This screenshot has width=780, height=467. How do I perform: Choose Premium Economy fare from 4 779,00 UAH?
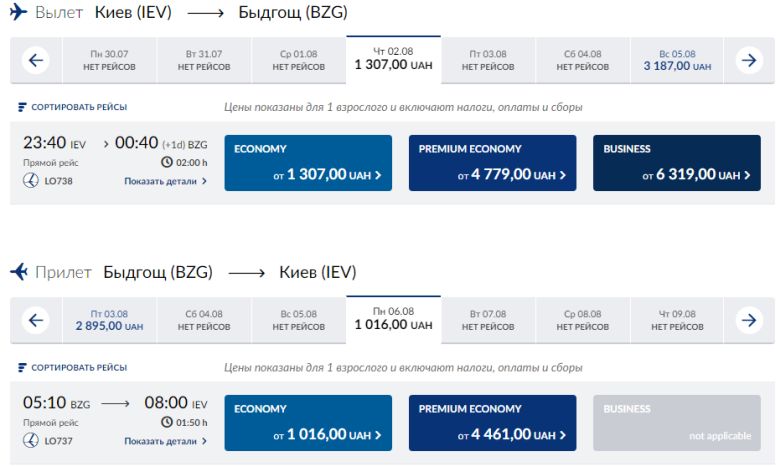click(x=492, y=163)
